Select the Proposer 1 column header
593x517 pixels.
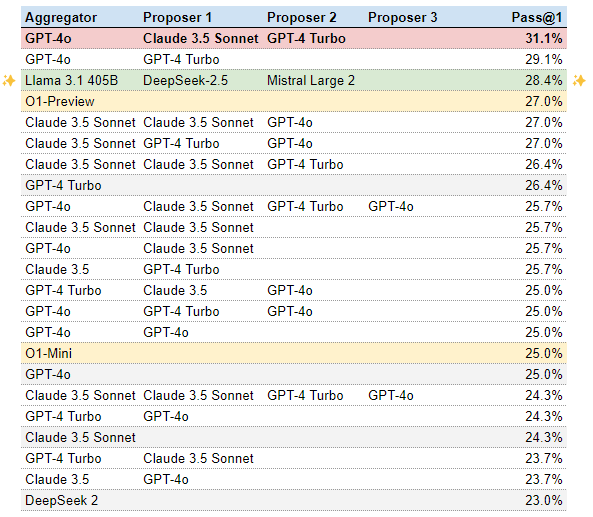coord(177,18)
